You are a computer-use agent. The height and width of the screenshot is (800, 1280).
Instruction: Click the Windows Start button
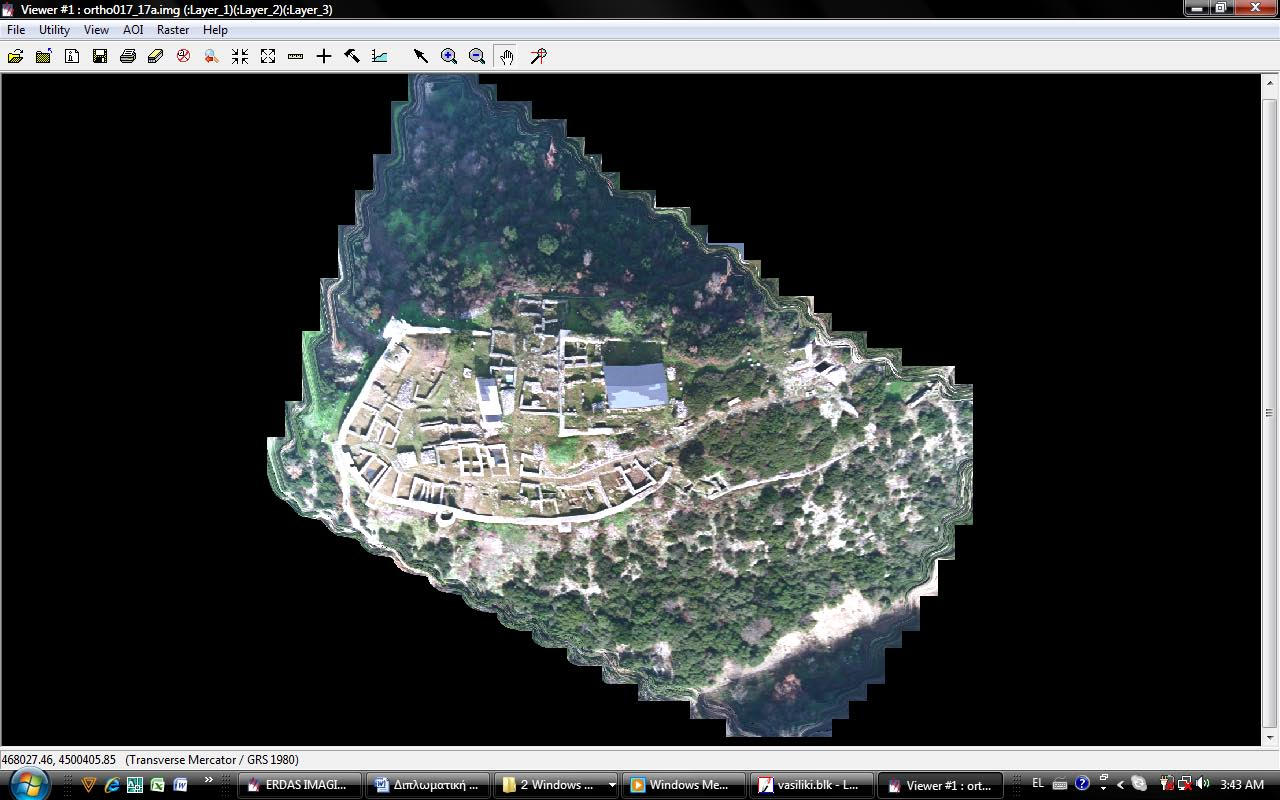[29, 784]
